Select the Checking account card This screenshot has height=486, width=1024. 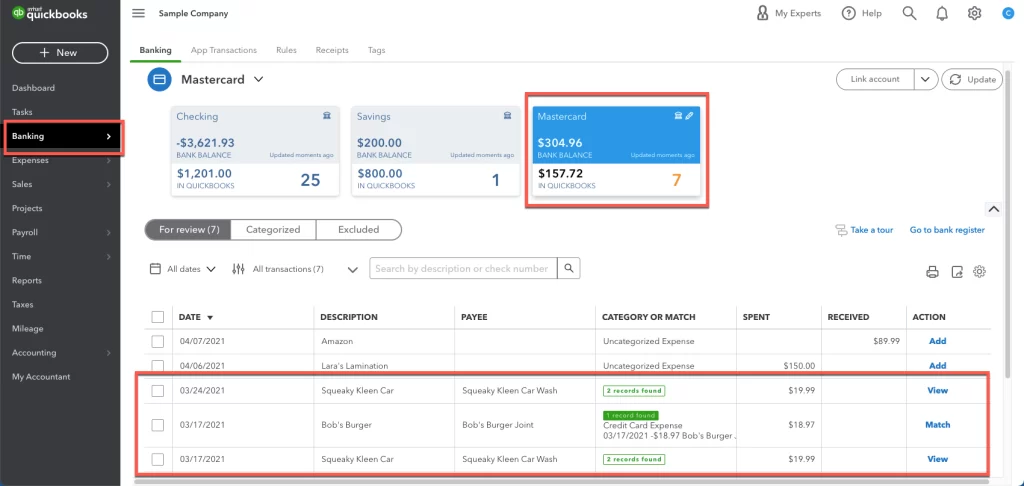255,151
